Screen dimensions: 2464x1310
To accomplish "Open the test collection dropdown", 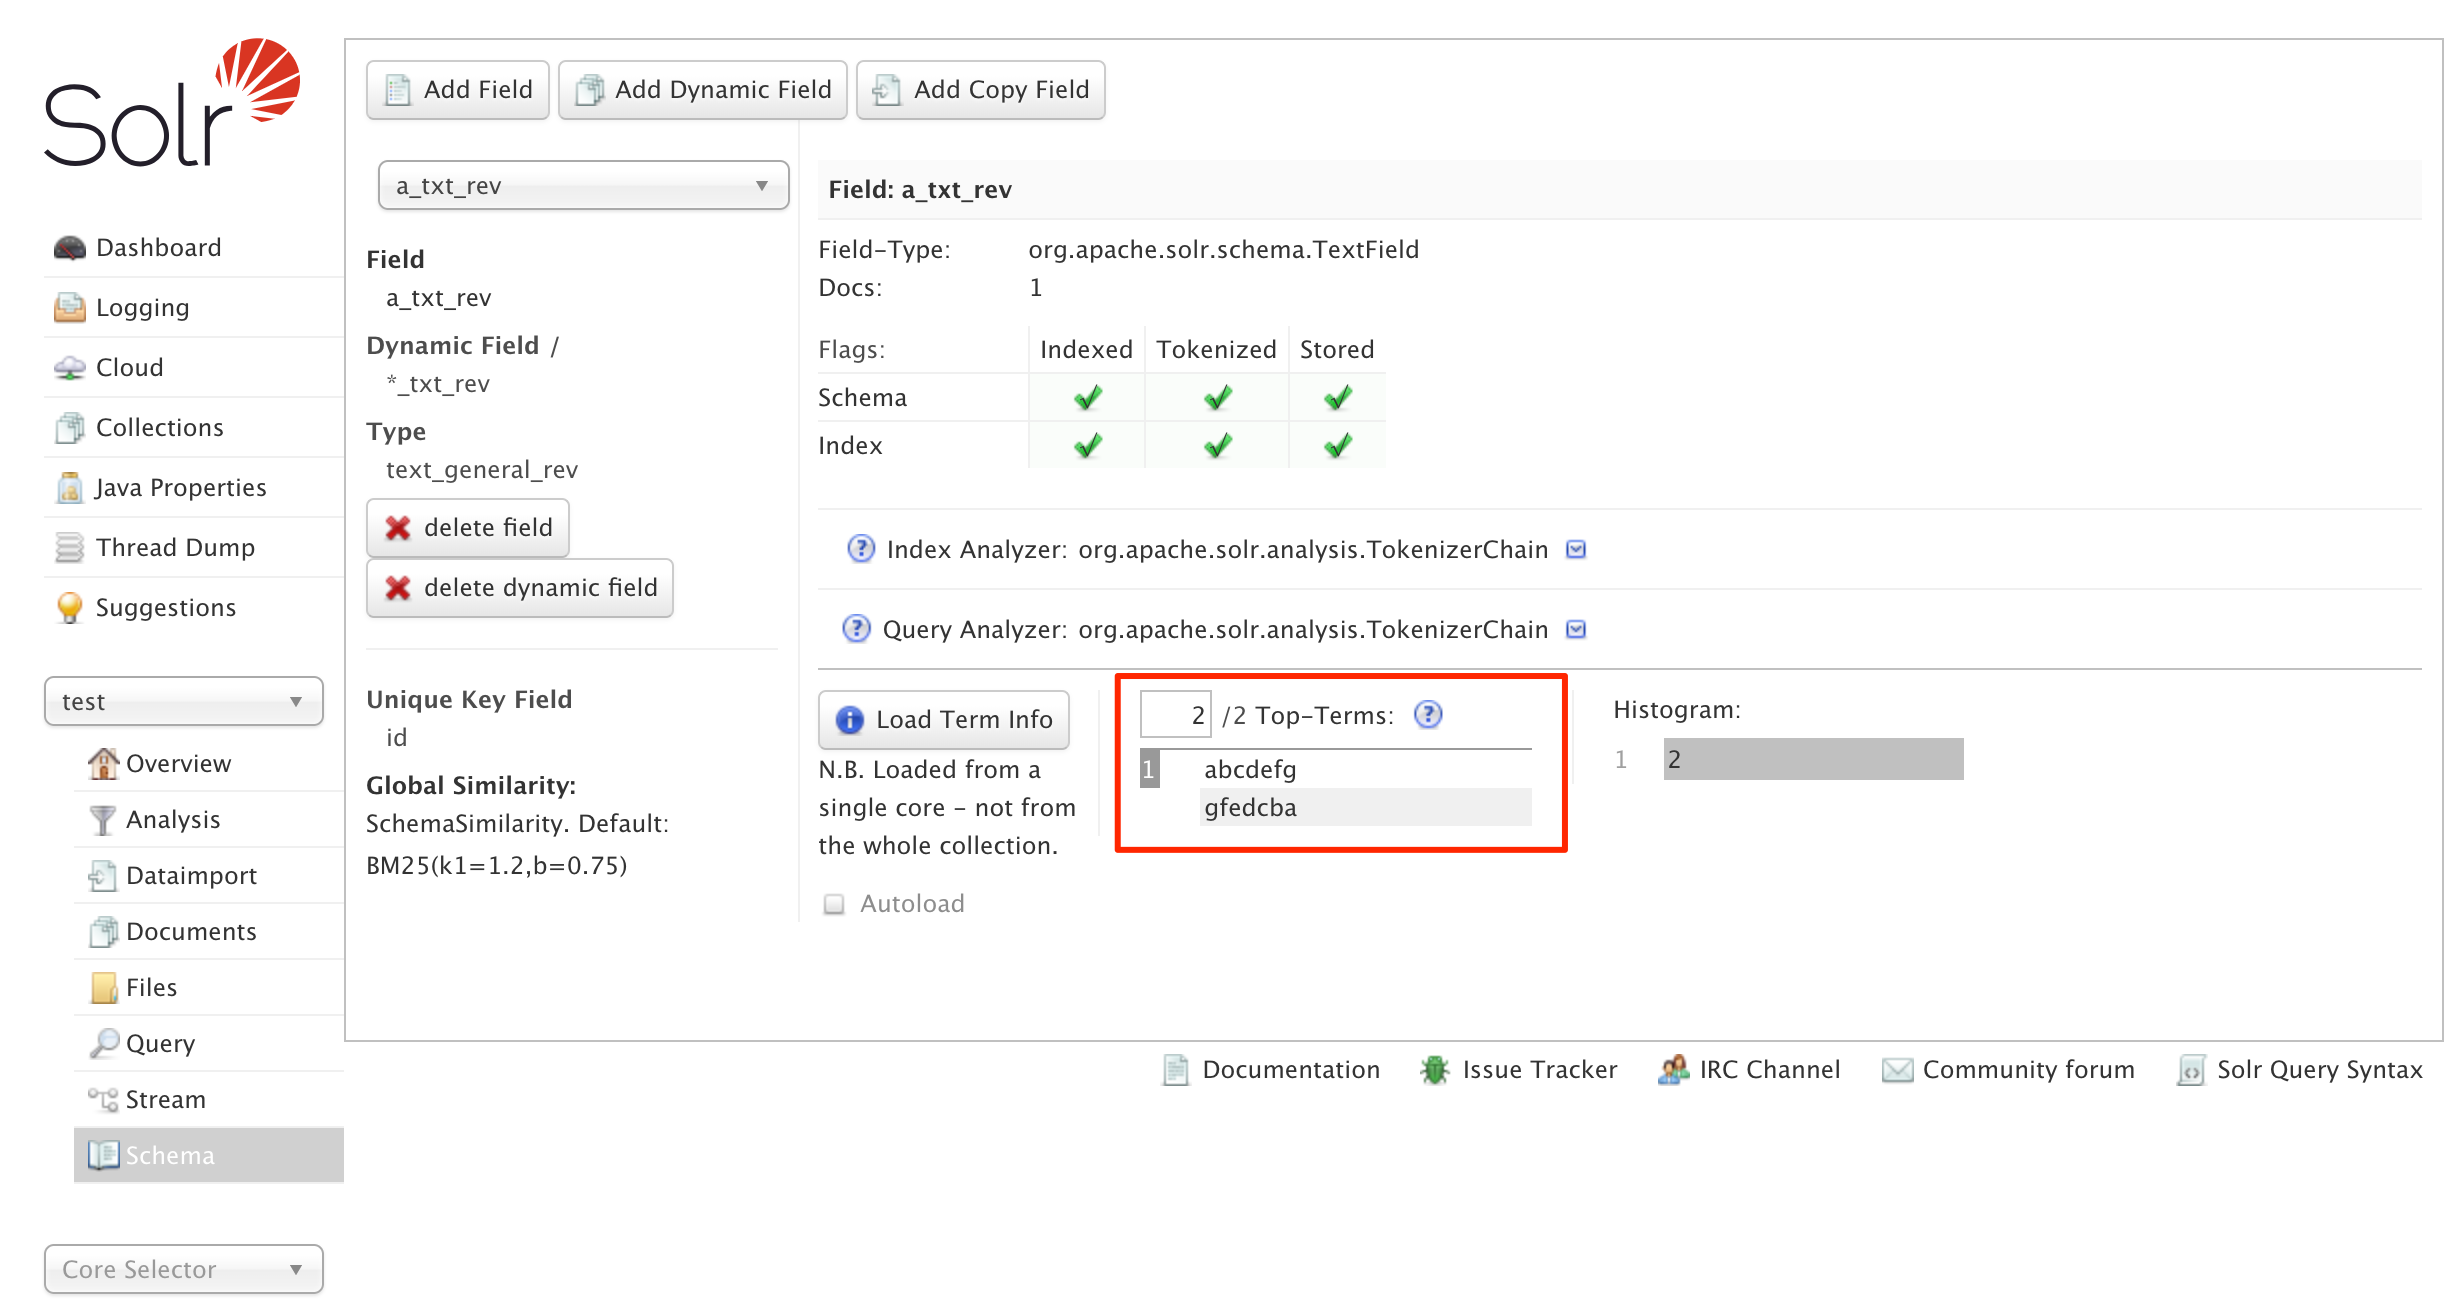I will coord(183,702).
